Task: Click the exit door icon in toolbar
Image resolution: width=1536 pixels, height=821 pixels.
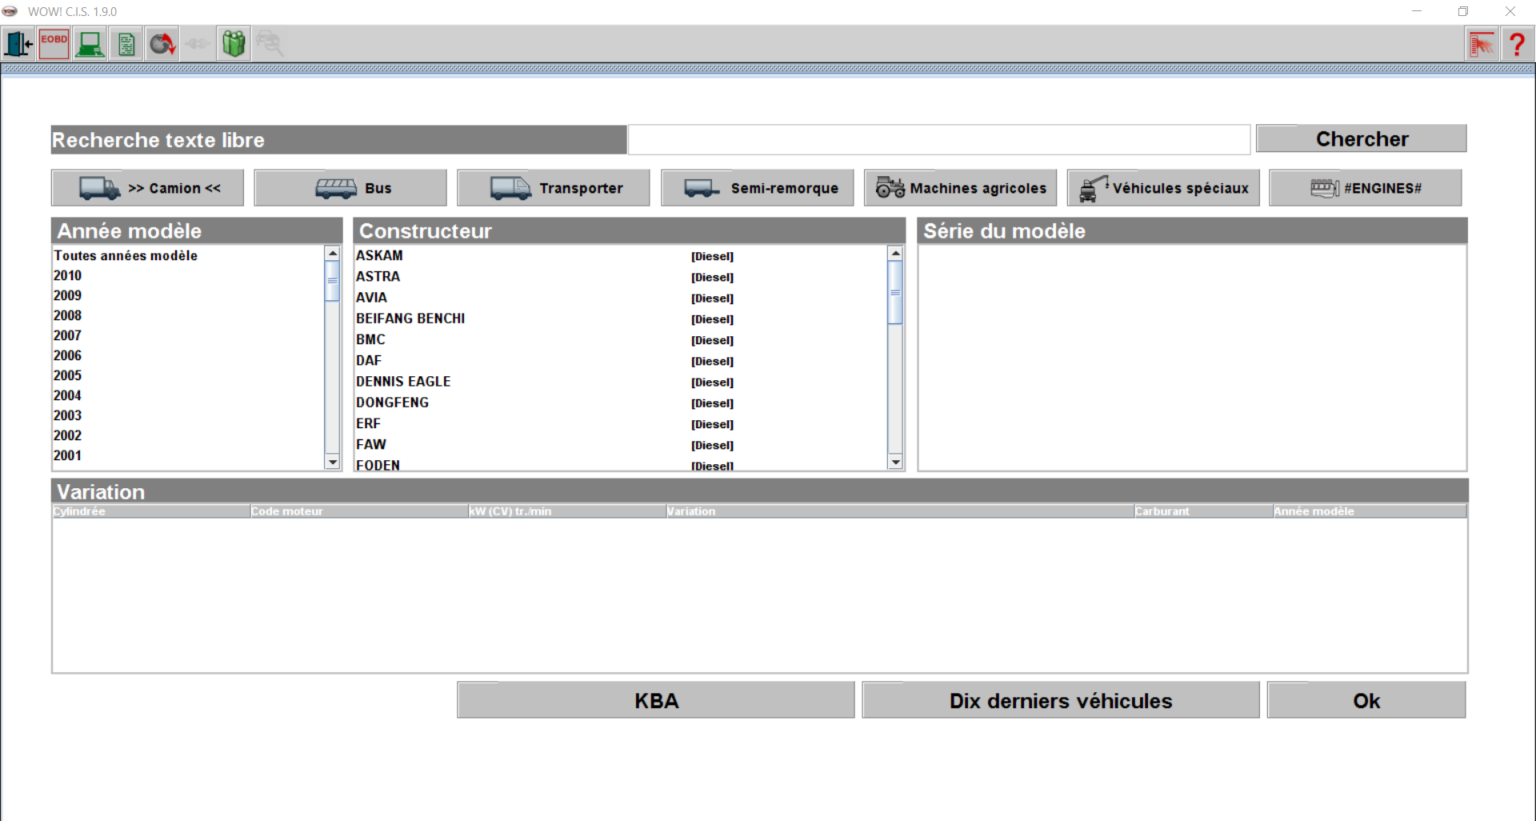Action: point(18,44)
